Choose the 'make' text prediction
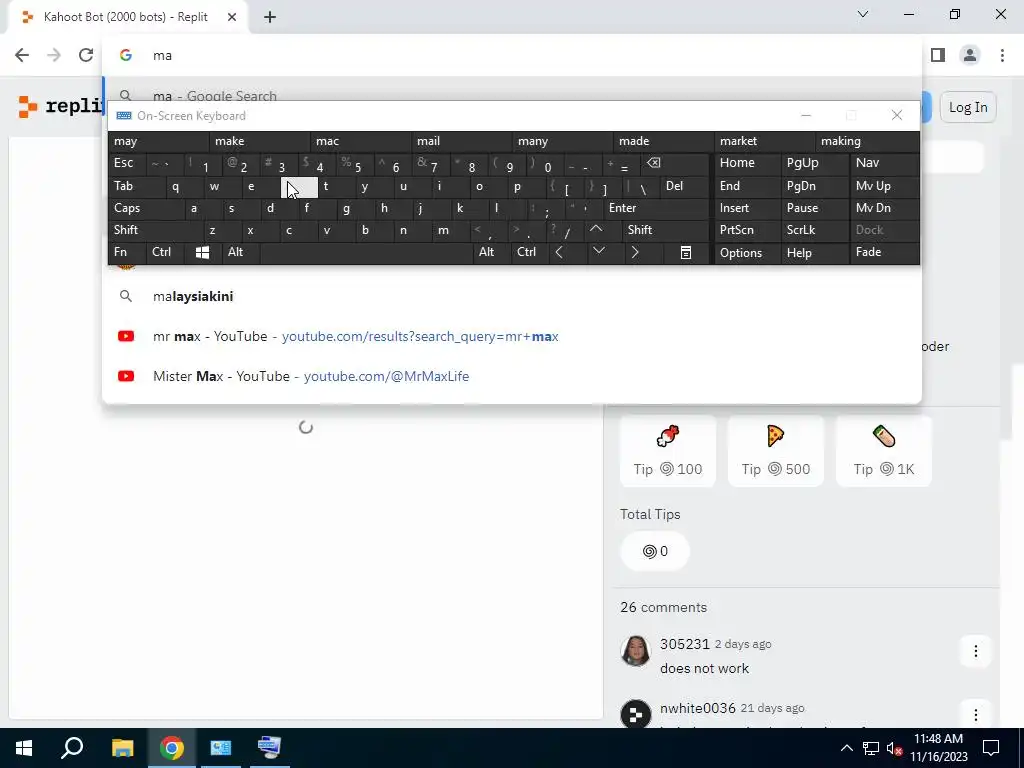This screenshot has height=768, width=1024. click(x=259, y=141)
